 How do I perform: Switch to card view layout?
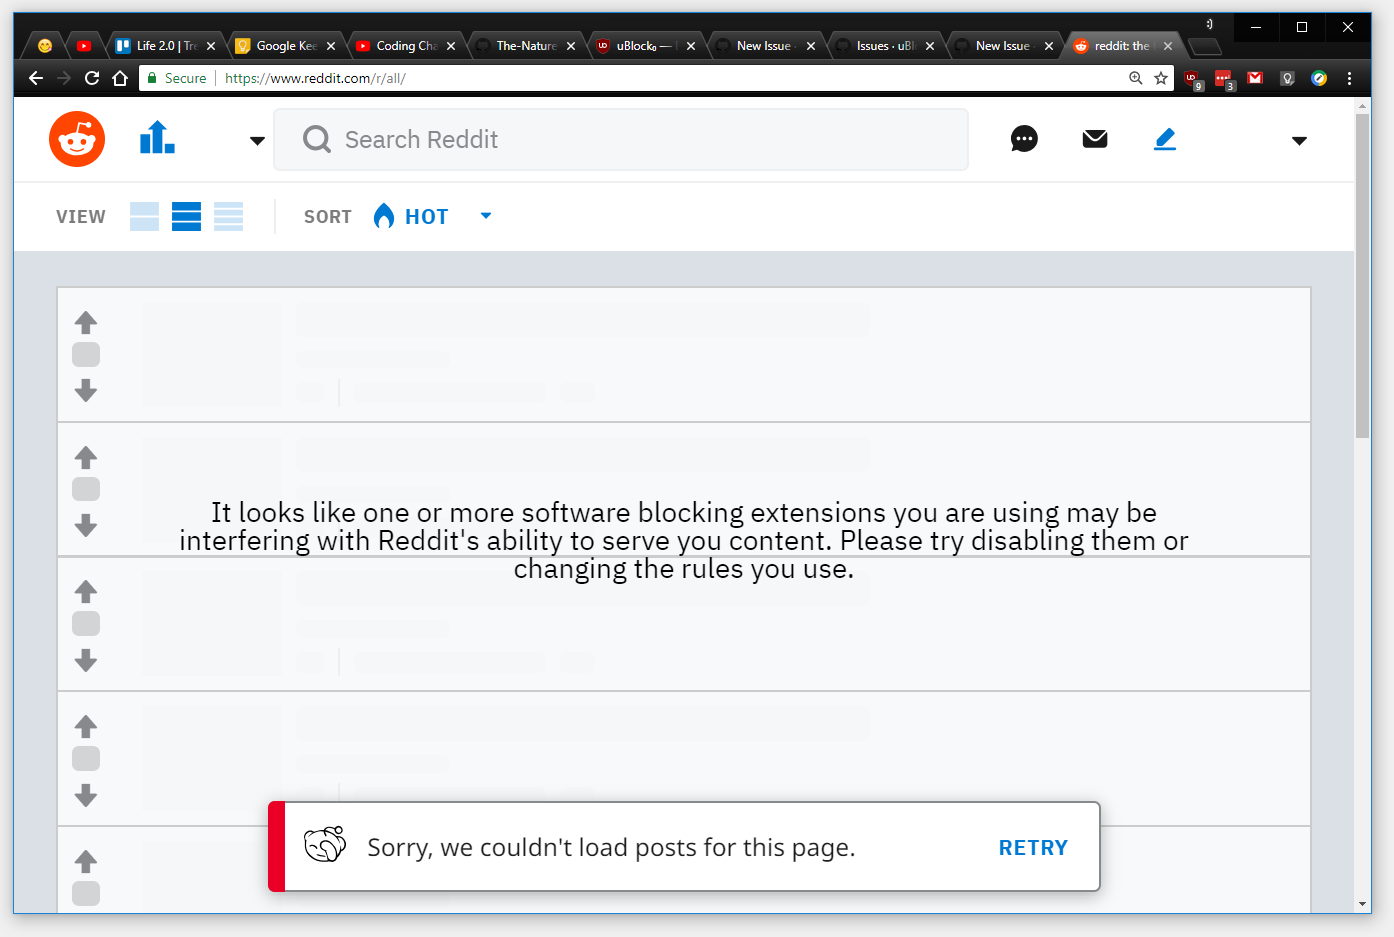[x=144, y=216]
